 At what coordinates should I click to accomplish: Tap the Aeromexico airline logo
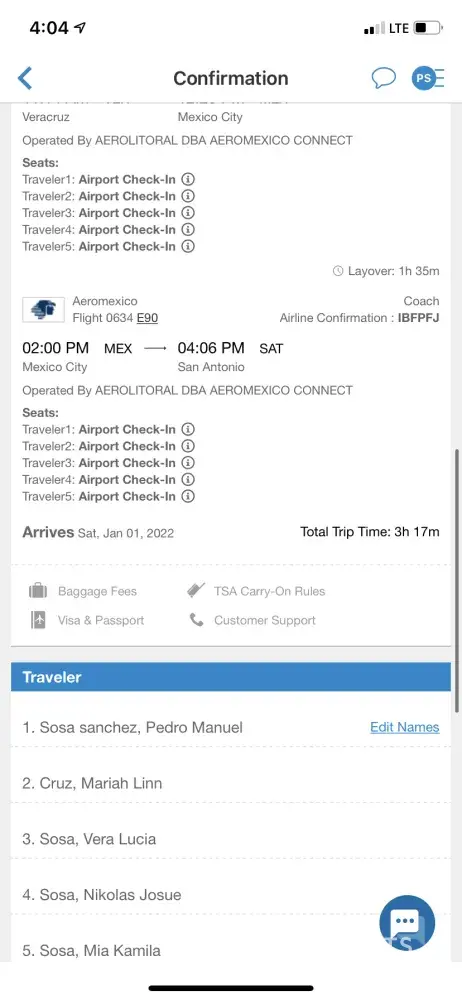pyautogui.click(x=43, y=309)
